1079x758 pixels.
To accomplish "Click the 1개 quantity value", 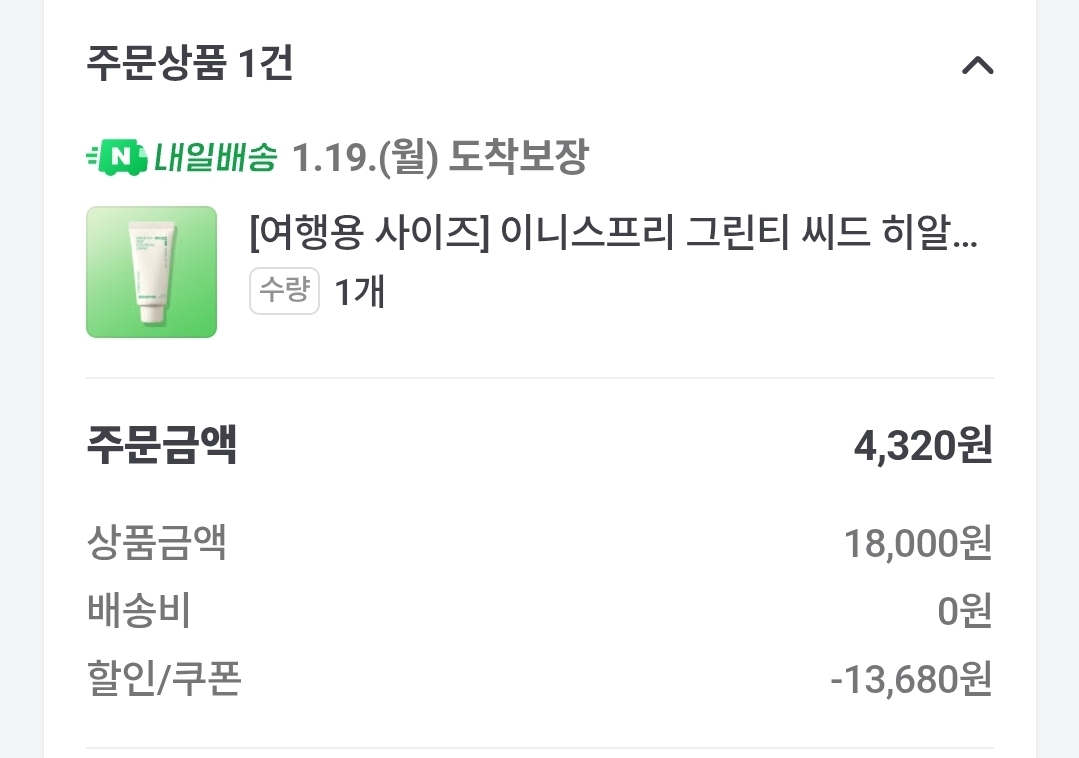I will (359, 292).
